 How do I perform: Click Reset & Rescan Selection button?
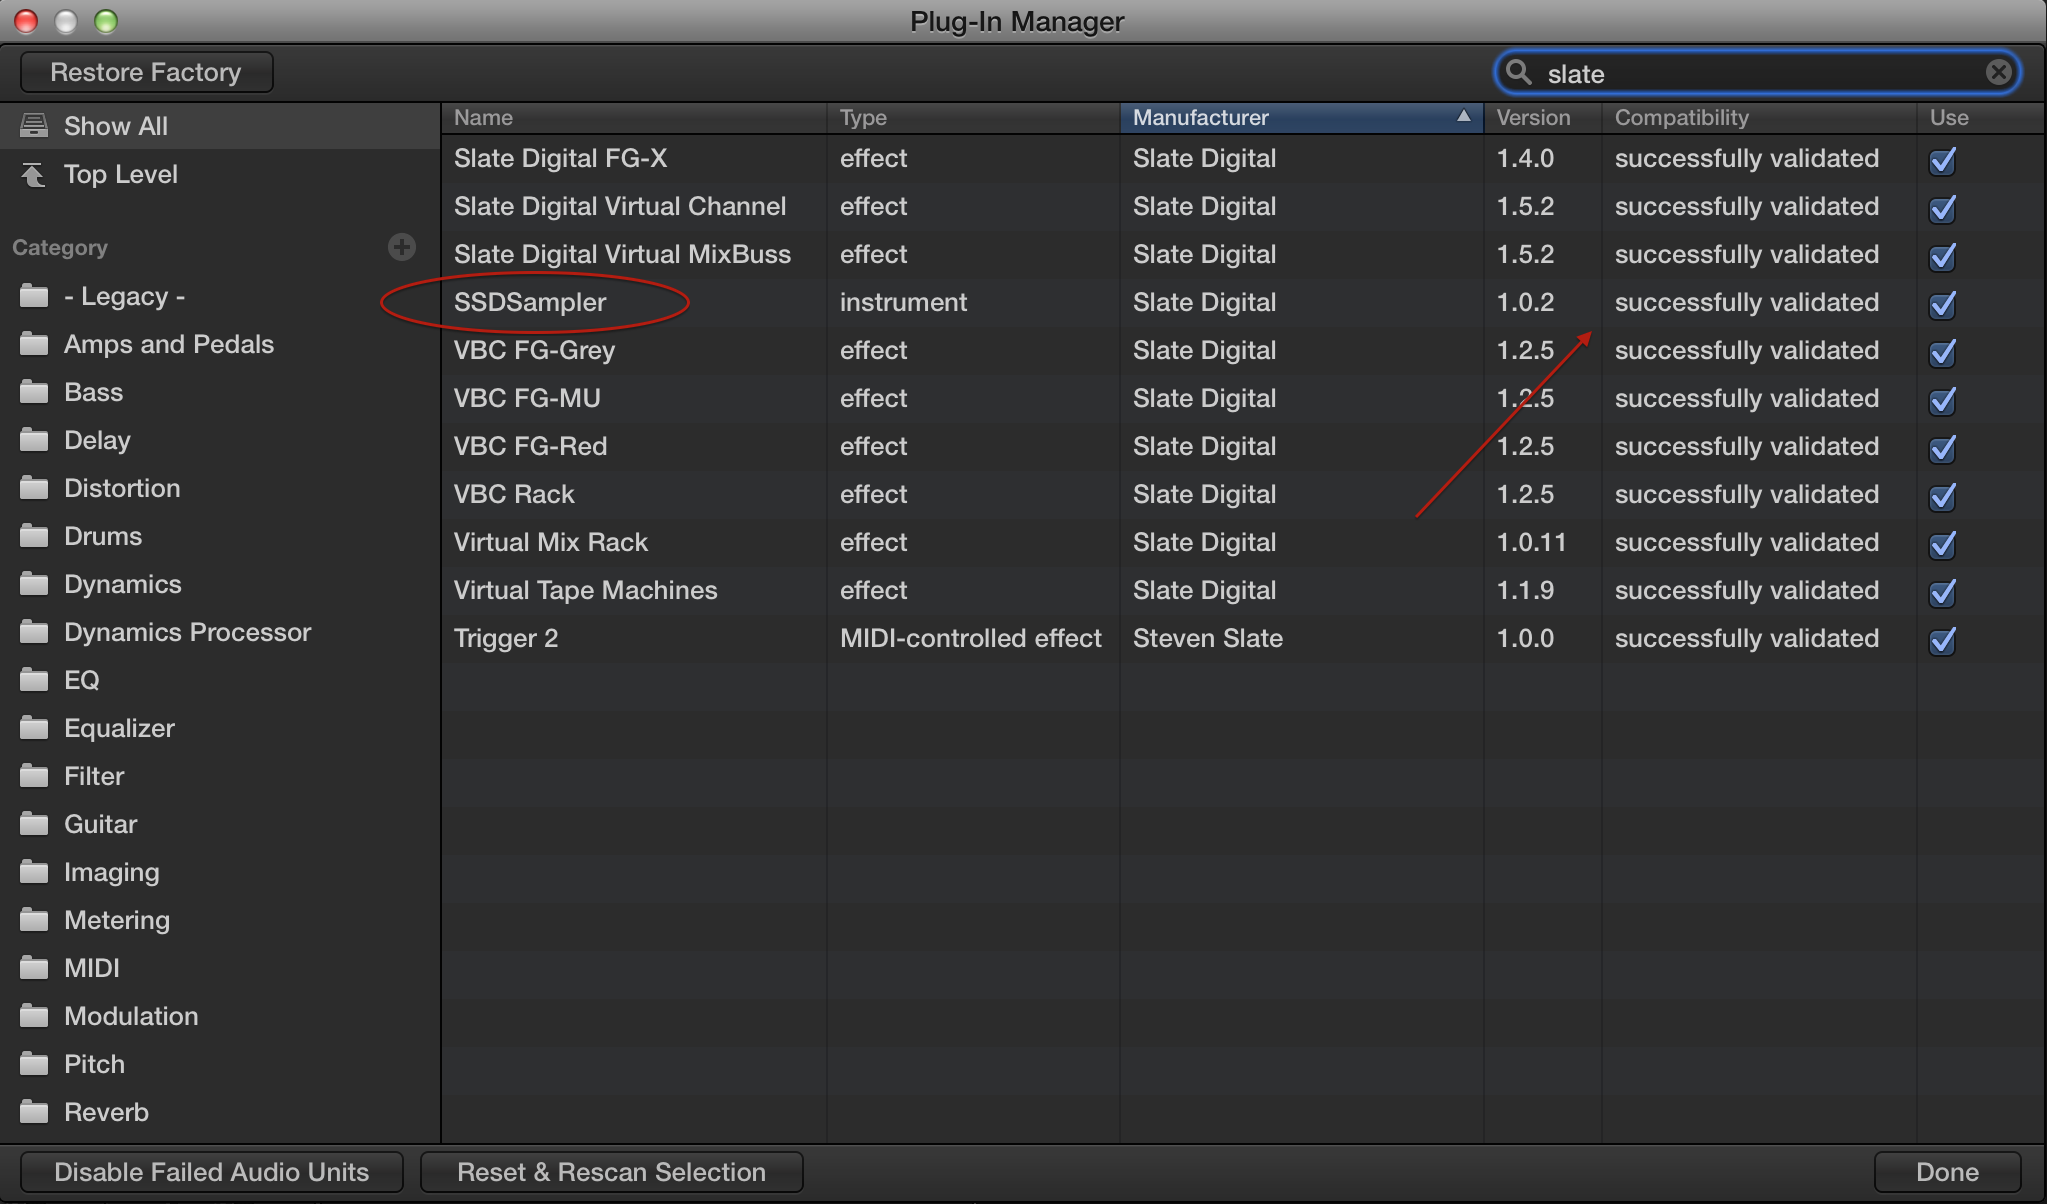[x=611, y=1172]
